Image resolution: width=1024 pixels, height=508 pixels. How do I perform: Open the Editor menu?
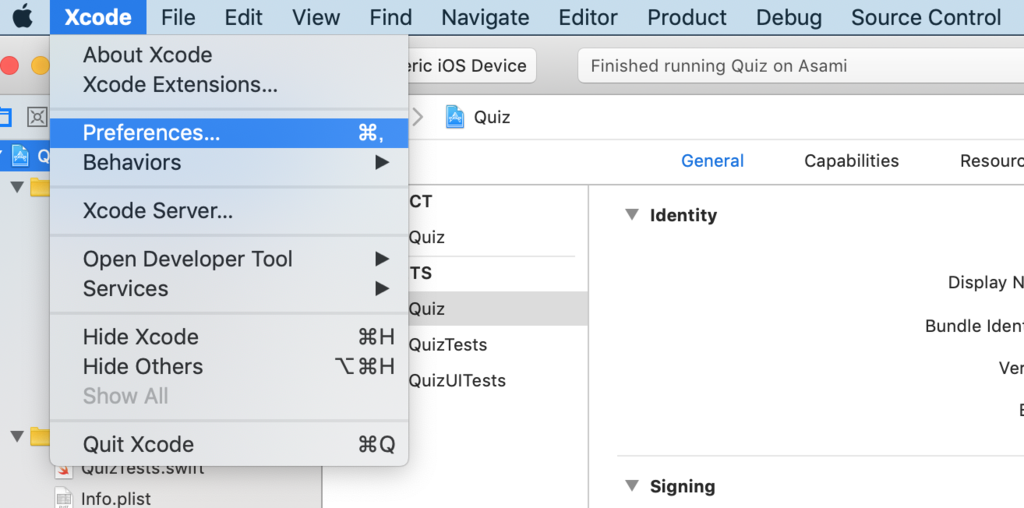point(588,17)
